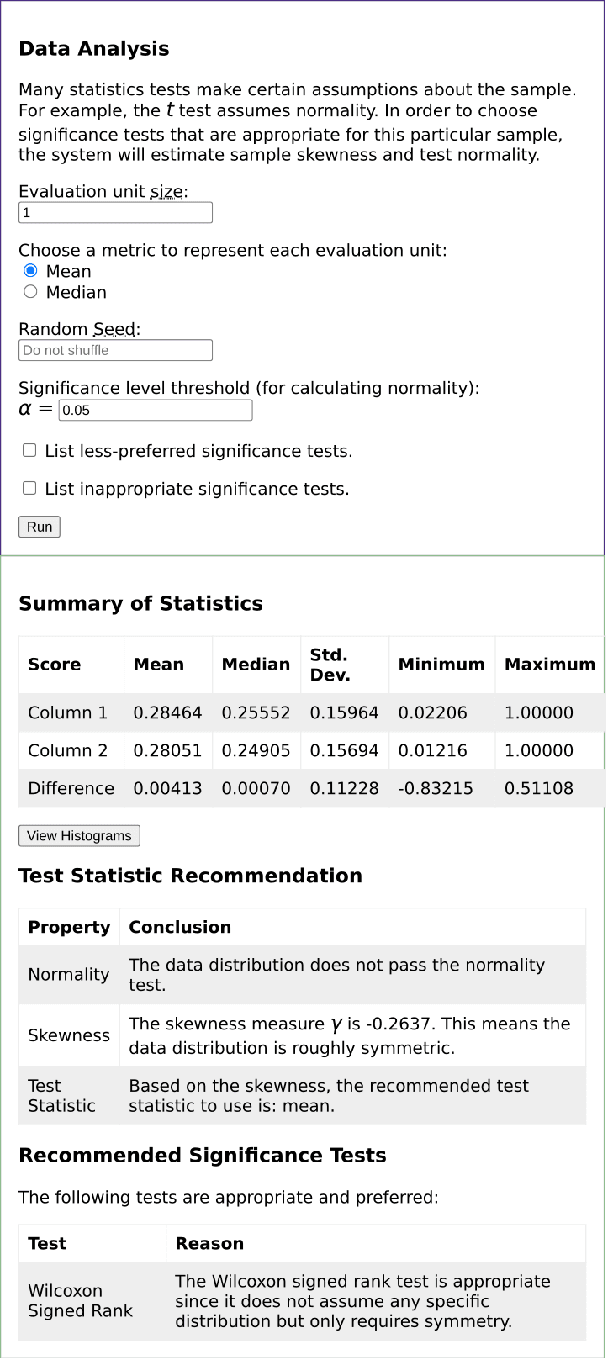
Task: Click the Random Seed text field
Action: click(x=115, y=350)
